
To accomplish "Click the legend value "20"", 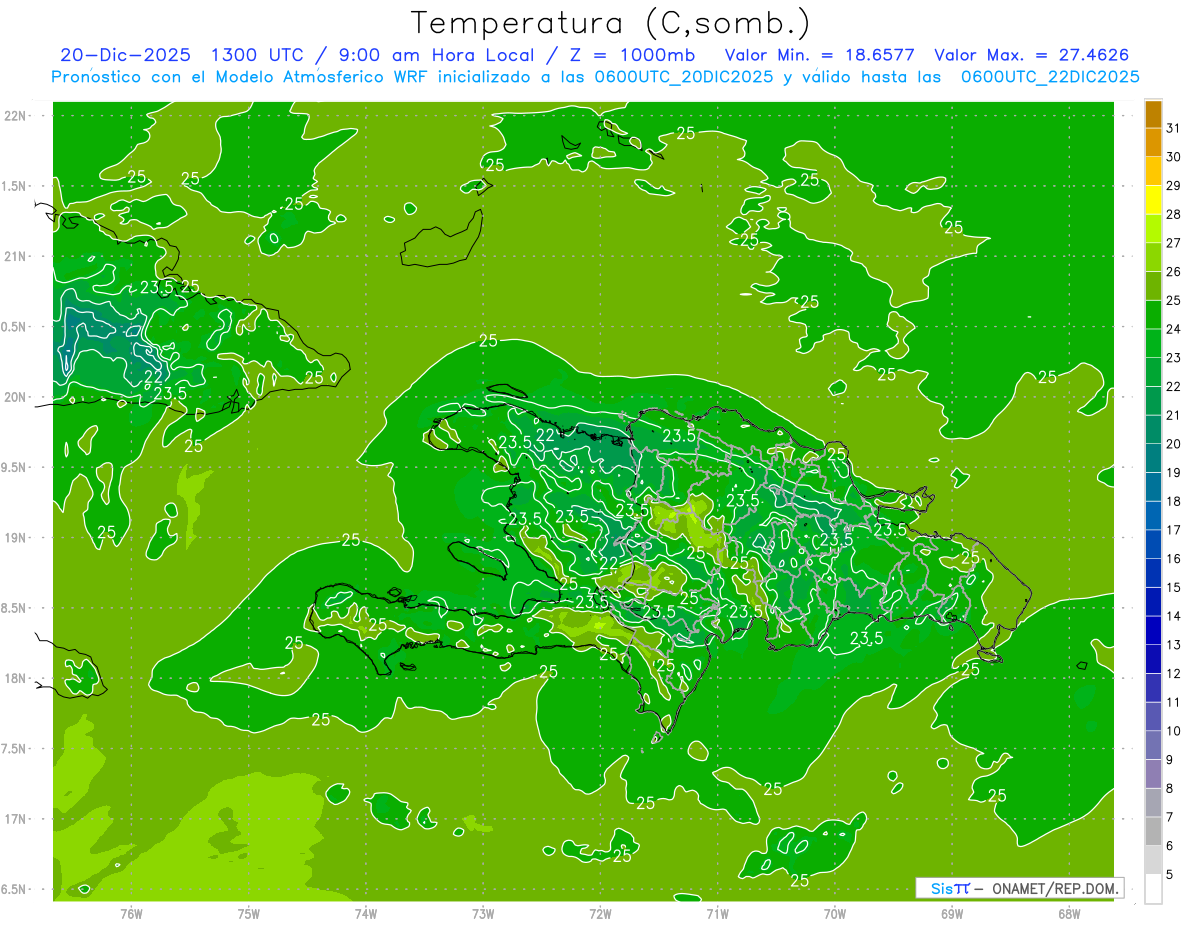I will point(1174,444).
